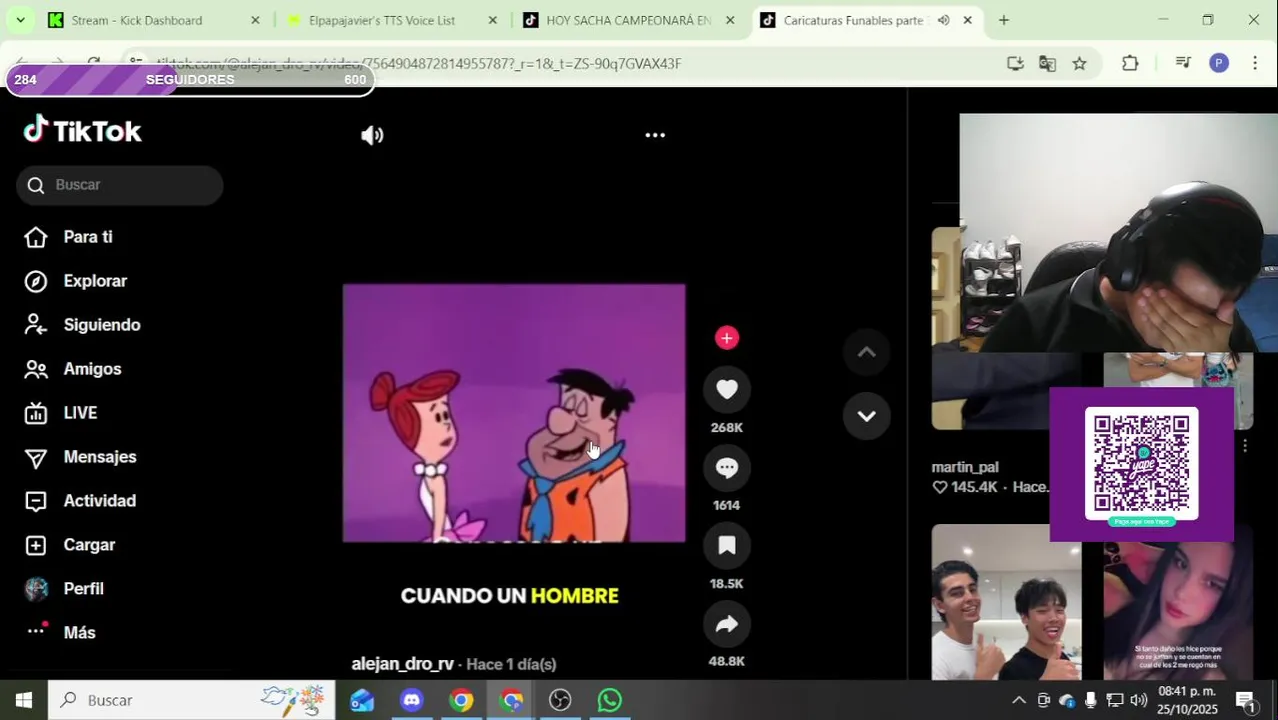Show hidden system tray icons

point(1018,700)
